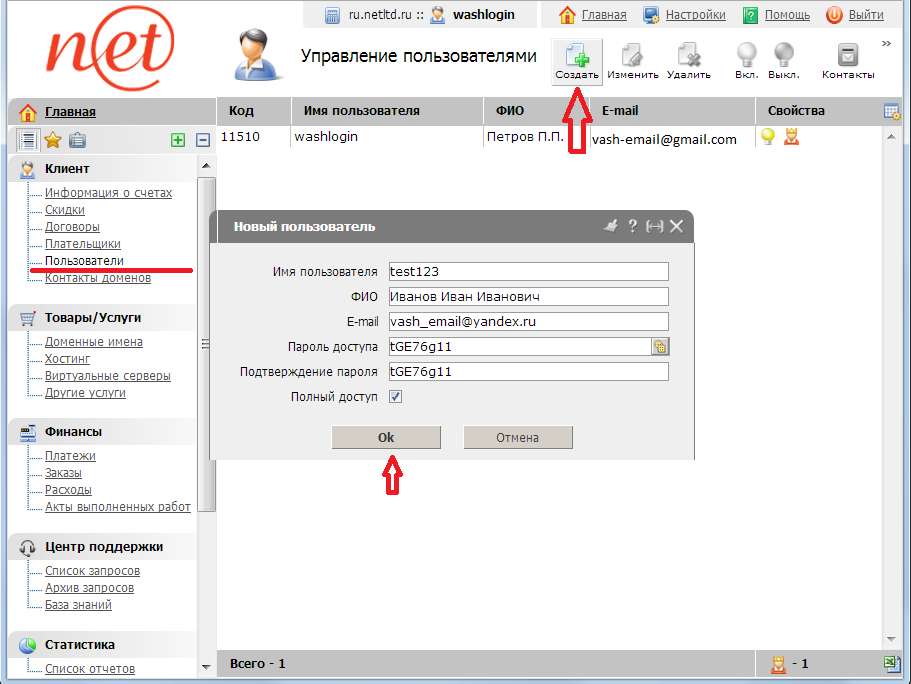Screen dimensions: 911x684
Task: Click the password generator icon beside Пароль доступа
Action: click(x=660, y=347)
